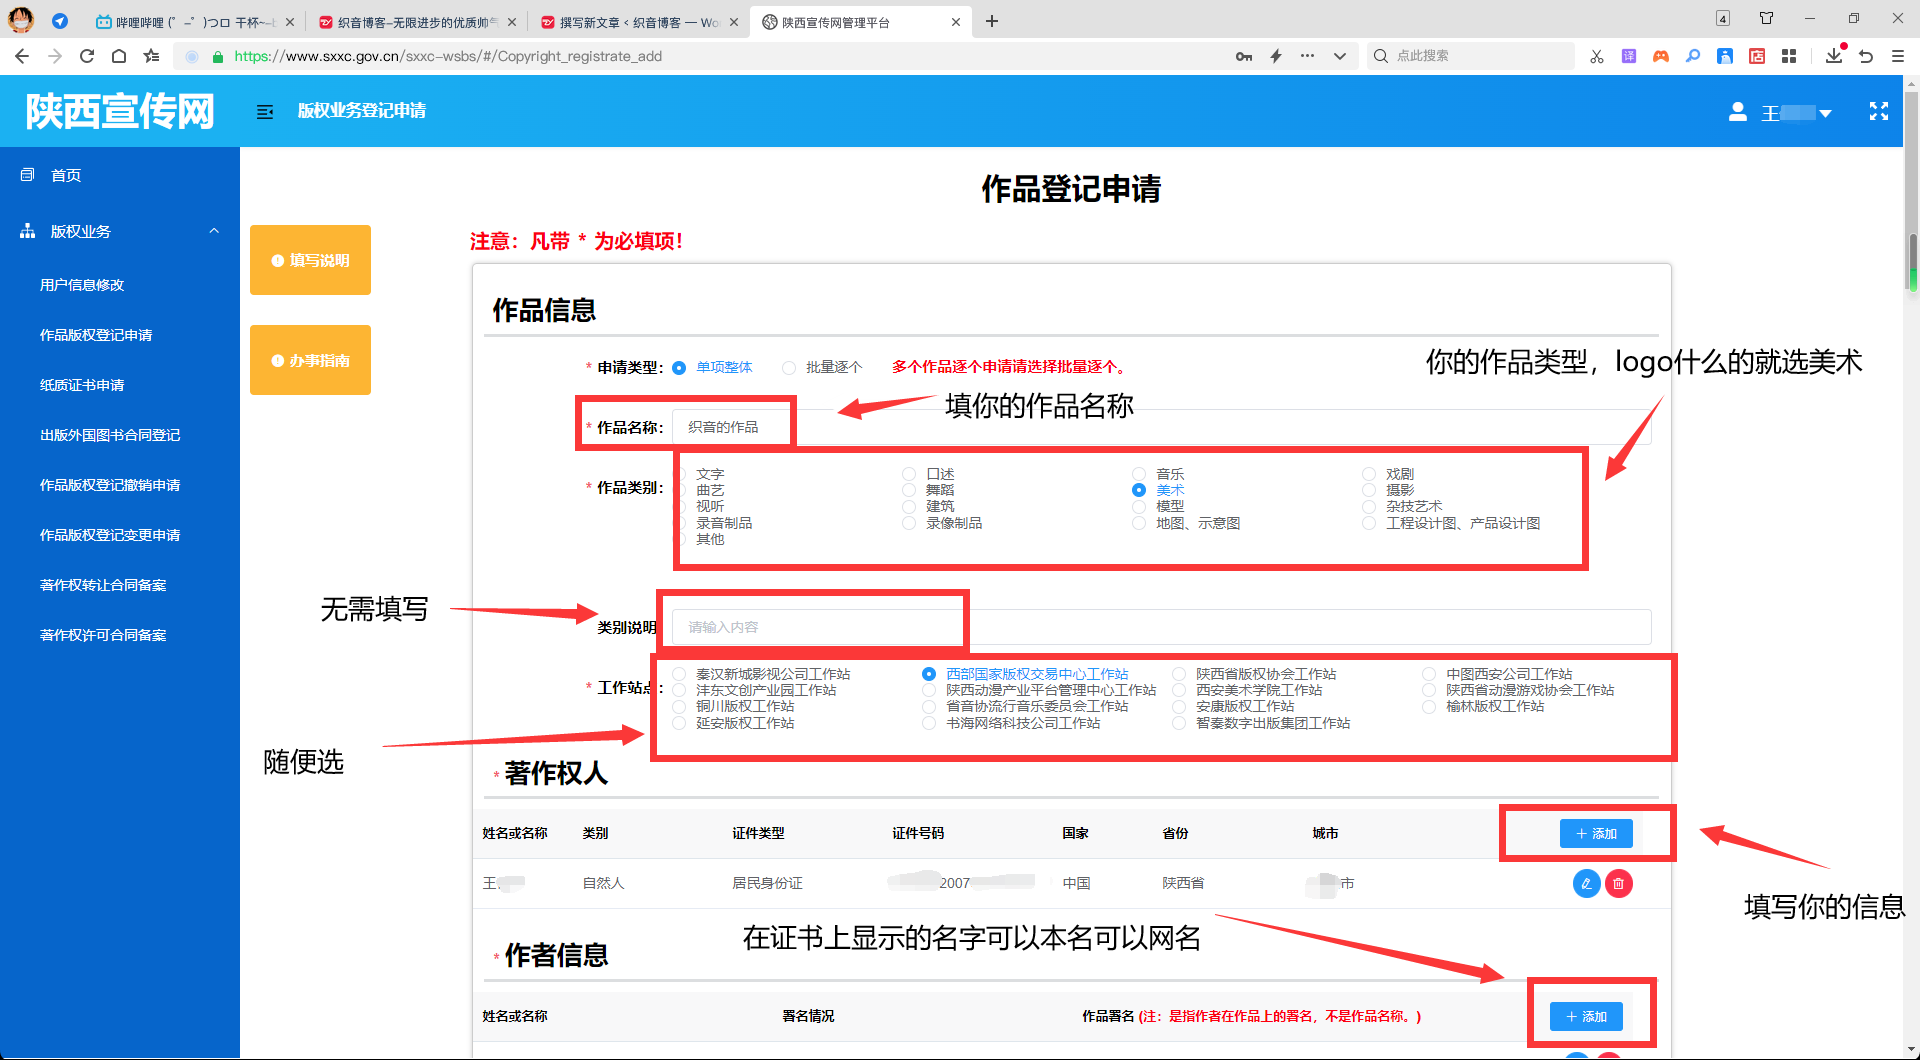Click the orange 填写说明 button
Screen dimensions: 1920x1060
[310, 260]
